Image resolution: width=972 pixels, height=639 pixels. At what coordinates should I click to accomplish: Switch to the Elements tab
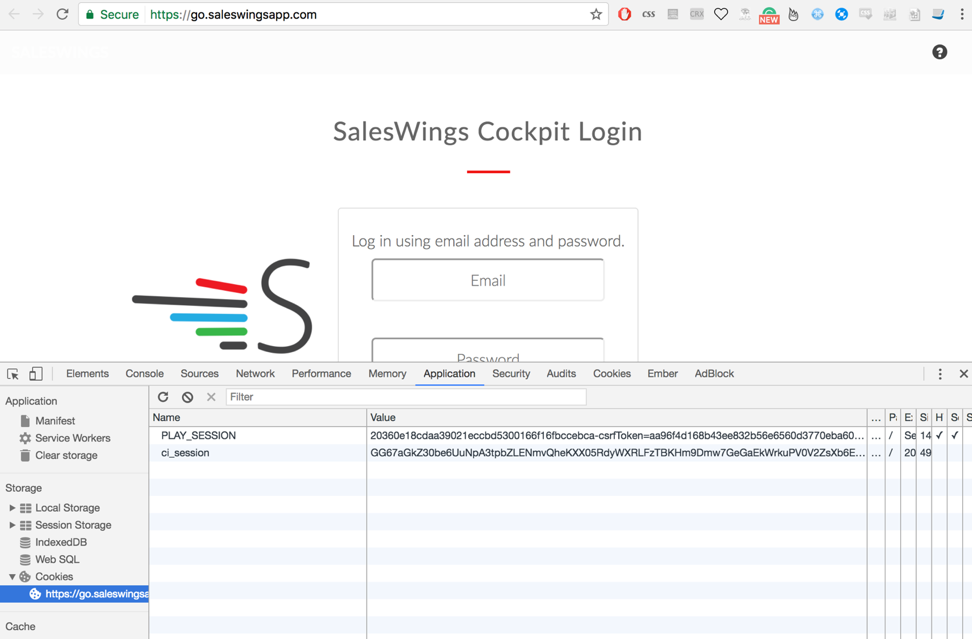[x=87, y=374]
